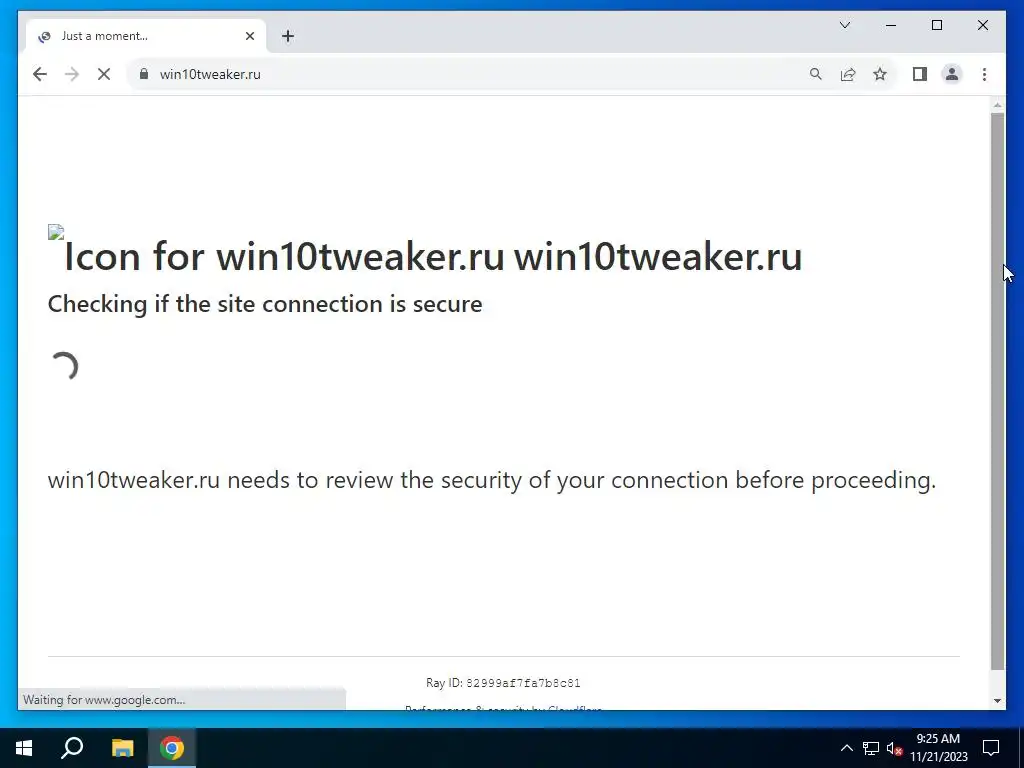
Task: Open the zoom magnifier icon in address bar
Action: (x=816, y=74)
